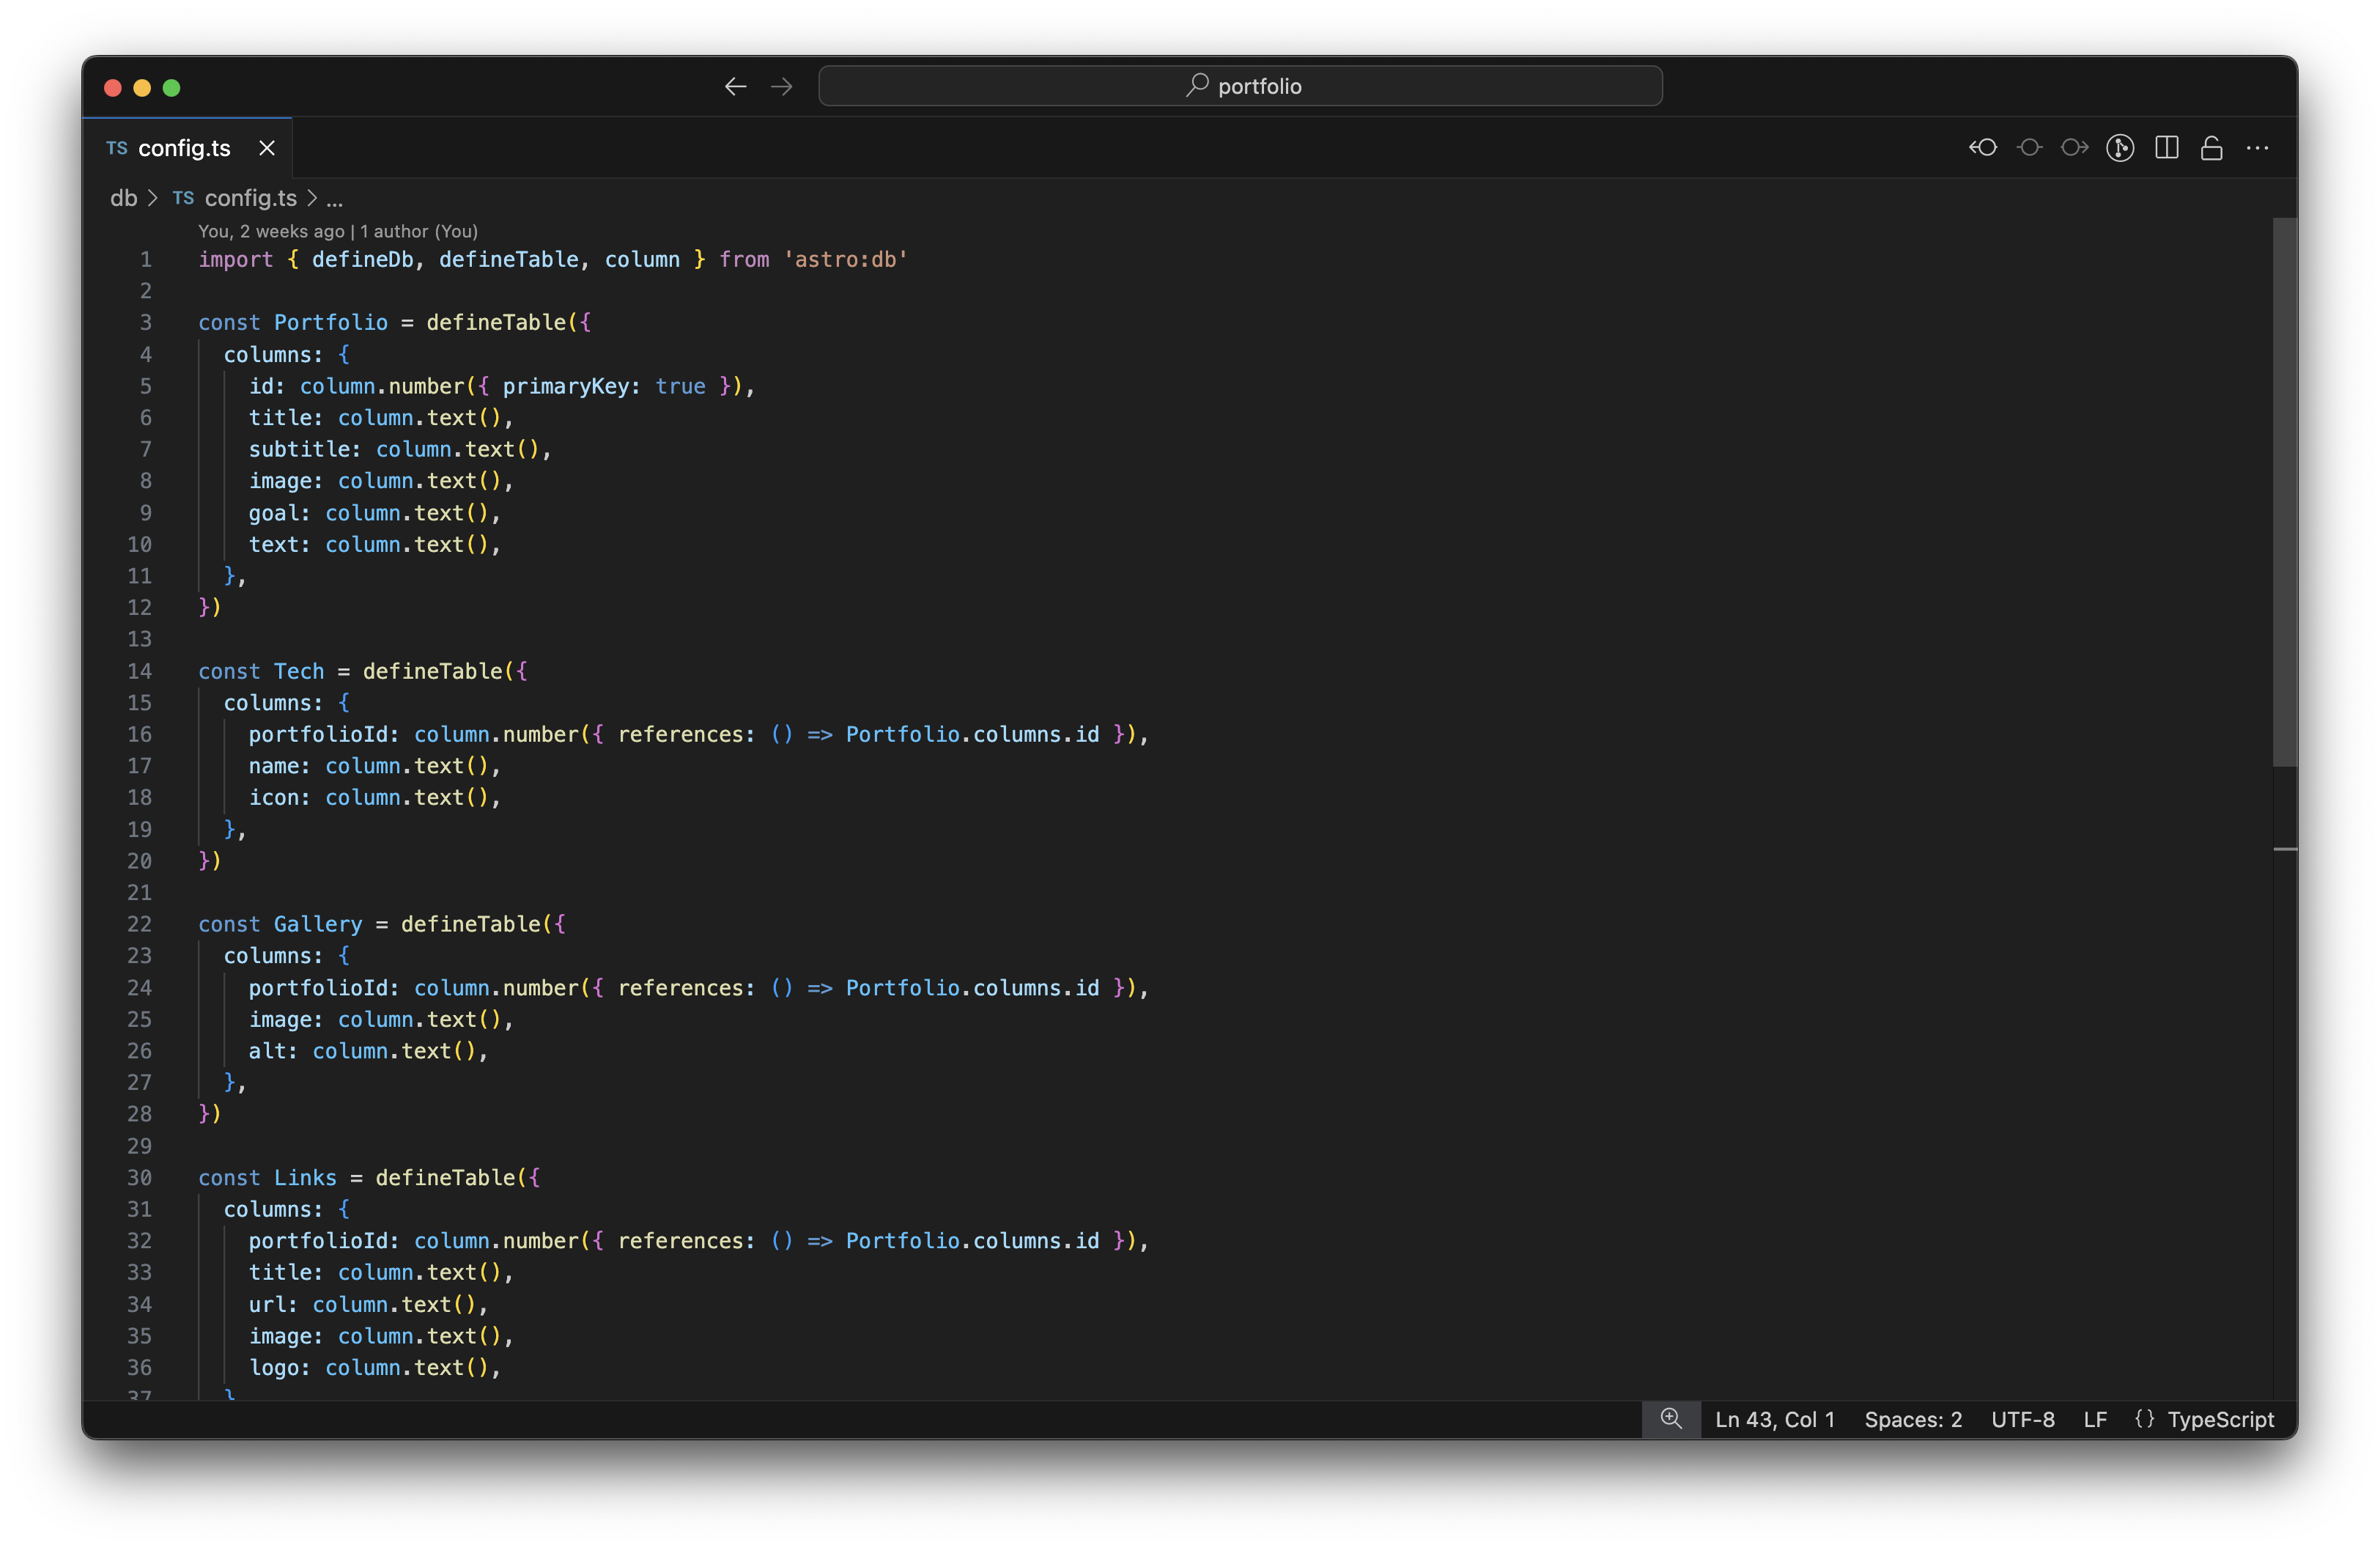Split the editor using the split-pane icon
Screen dimensions: 2380x1548
pos(2166,147)
